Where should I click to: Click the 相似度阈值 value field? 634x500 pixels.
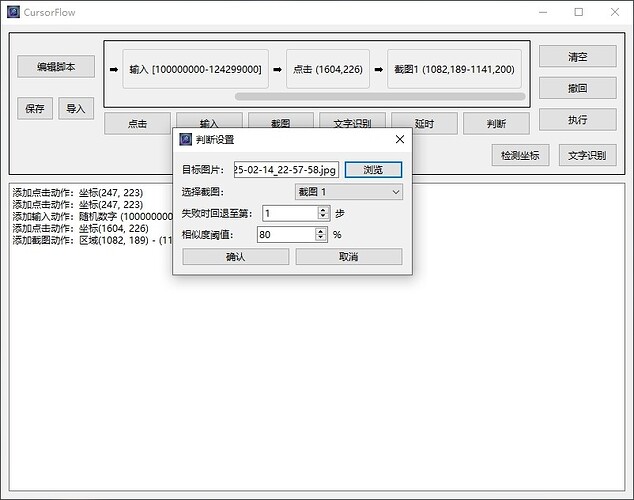[x=286, y=234]
